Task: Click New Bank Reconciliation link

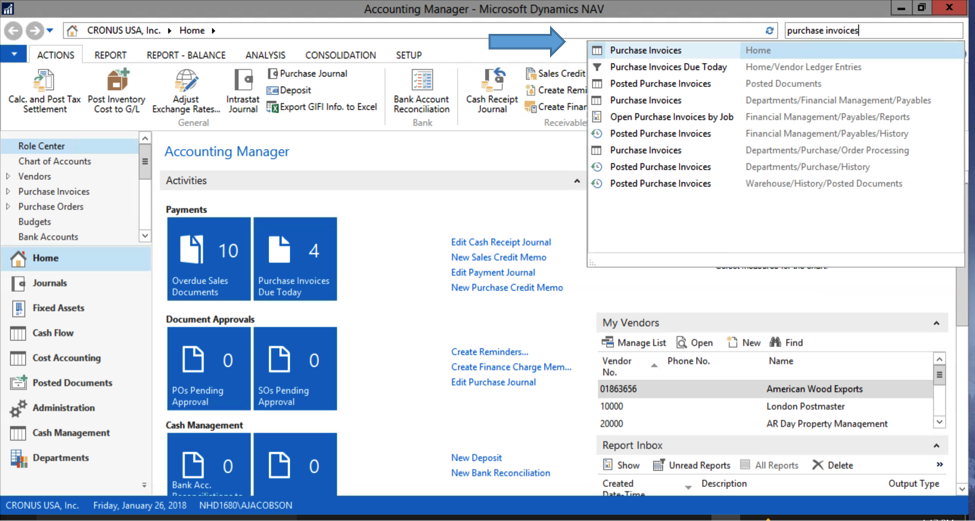Action: tap(501, 473)
